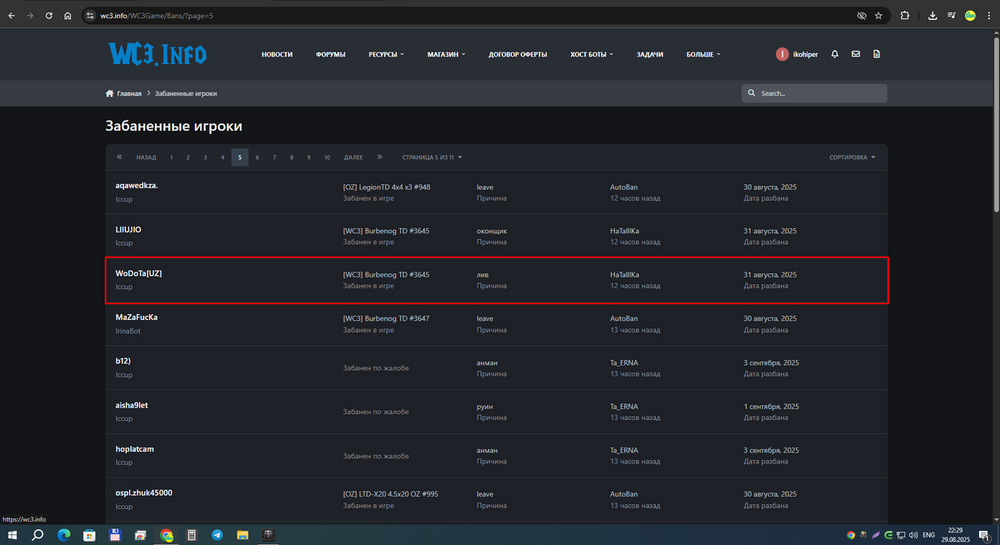Screen dimensions: 1000x545
Task: Bookmark this page with star icon
Action: pos(879,15)
